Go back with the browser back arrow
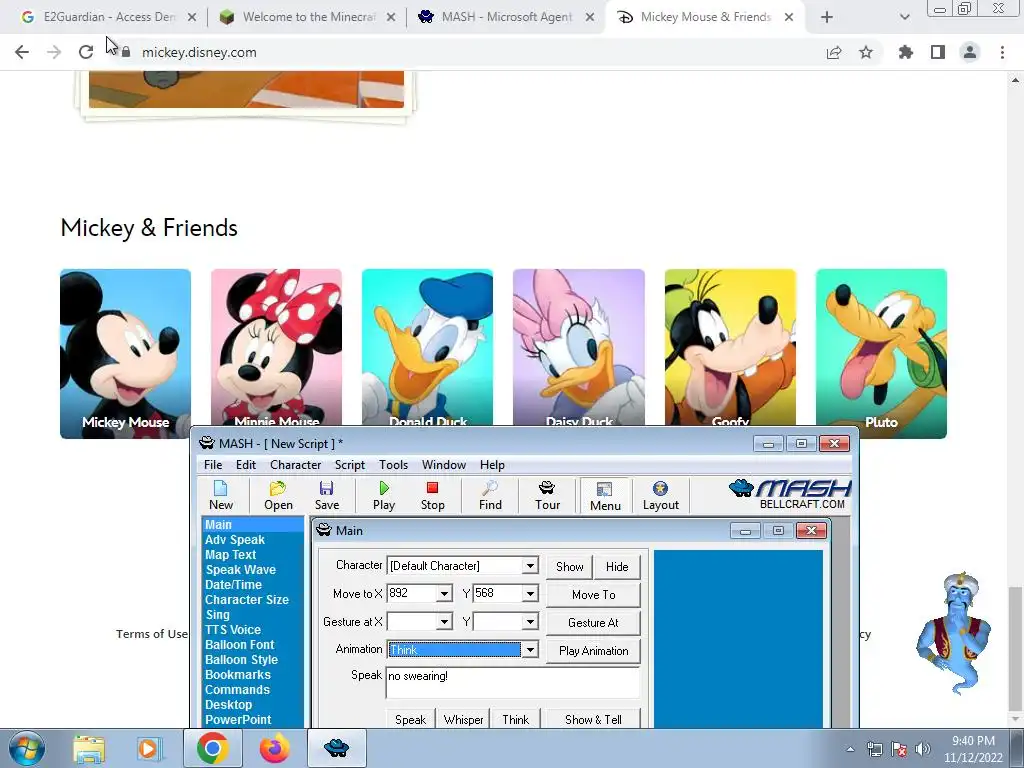The width and height of the screenshot is (1024, 768). (22, 52)
